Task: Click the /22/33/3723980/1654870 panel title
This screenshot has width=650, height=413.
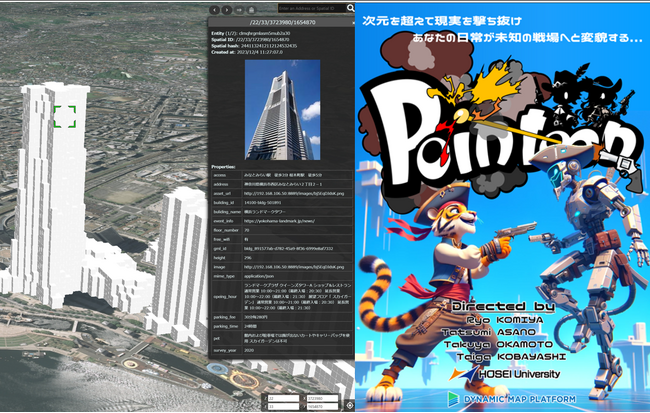Action: [x=282, y=22]
